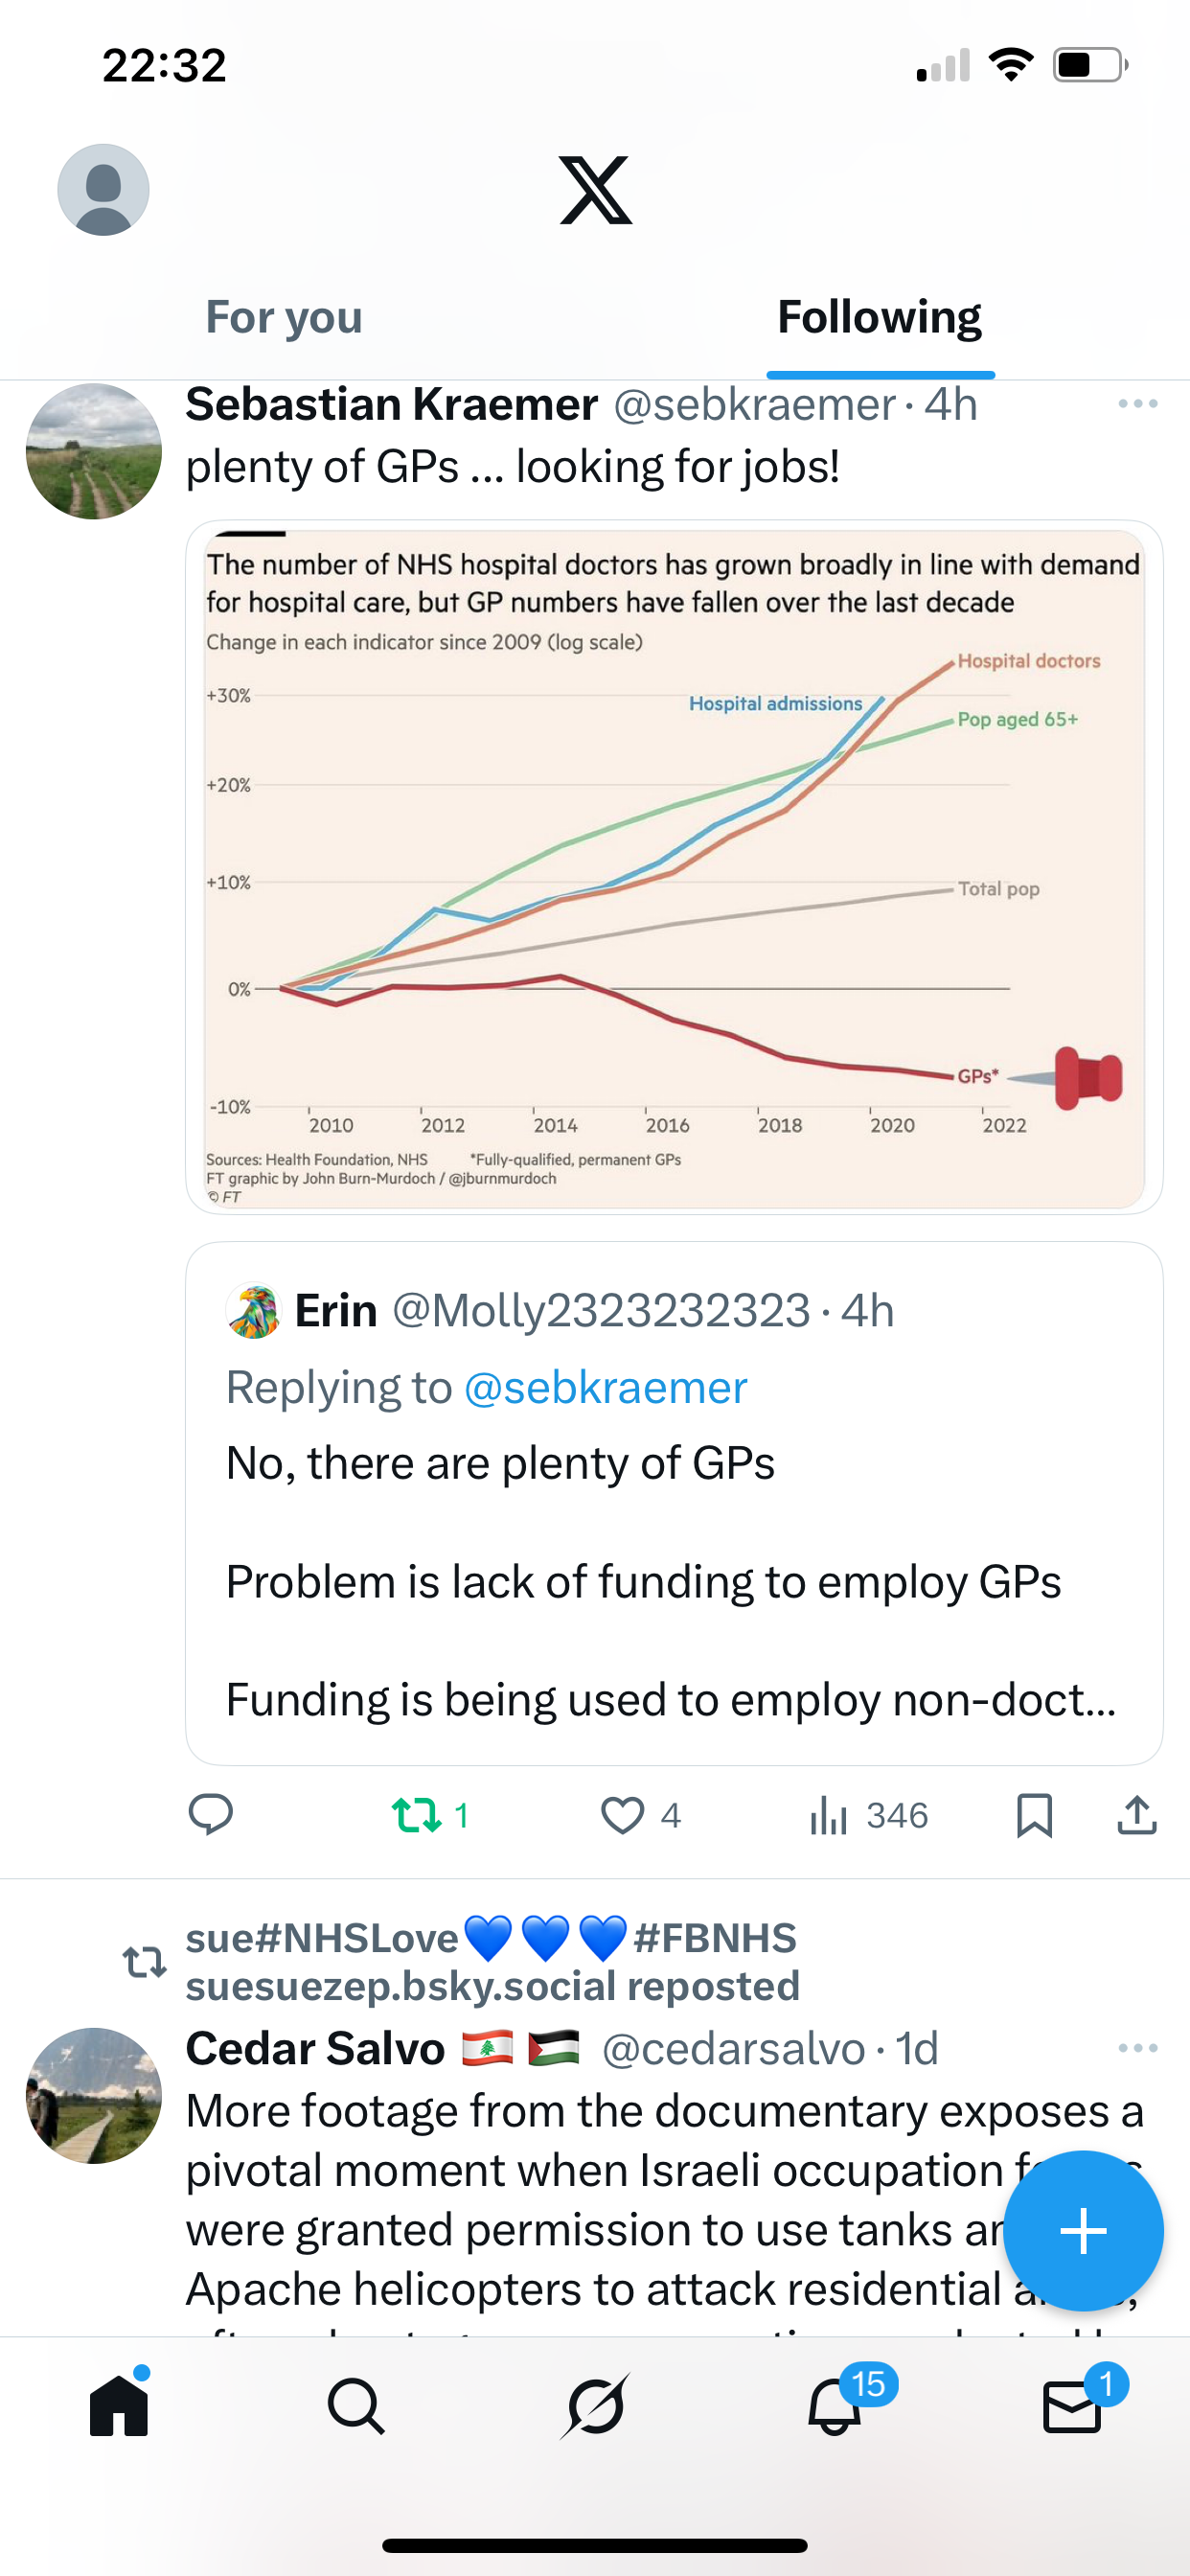1190x2576 pixels.
Task: Share Sebastian Kraemer's post
Action: [x=1136, y=1814]
